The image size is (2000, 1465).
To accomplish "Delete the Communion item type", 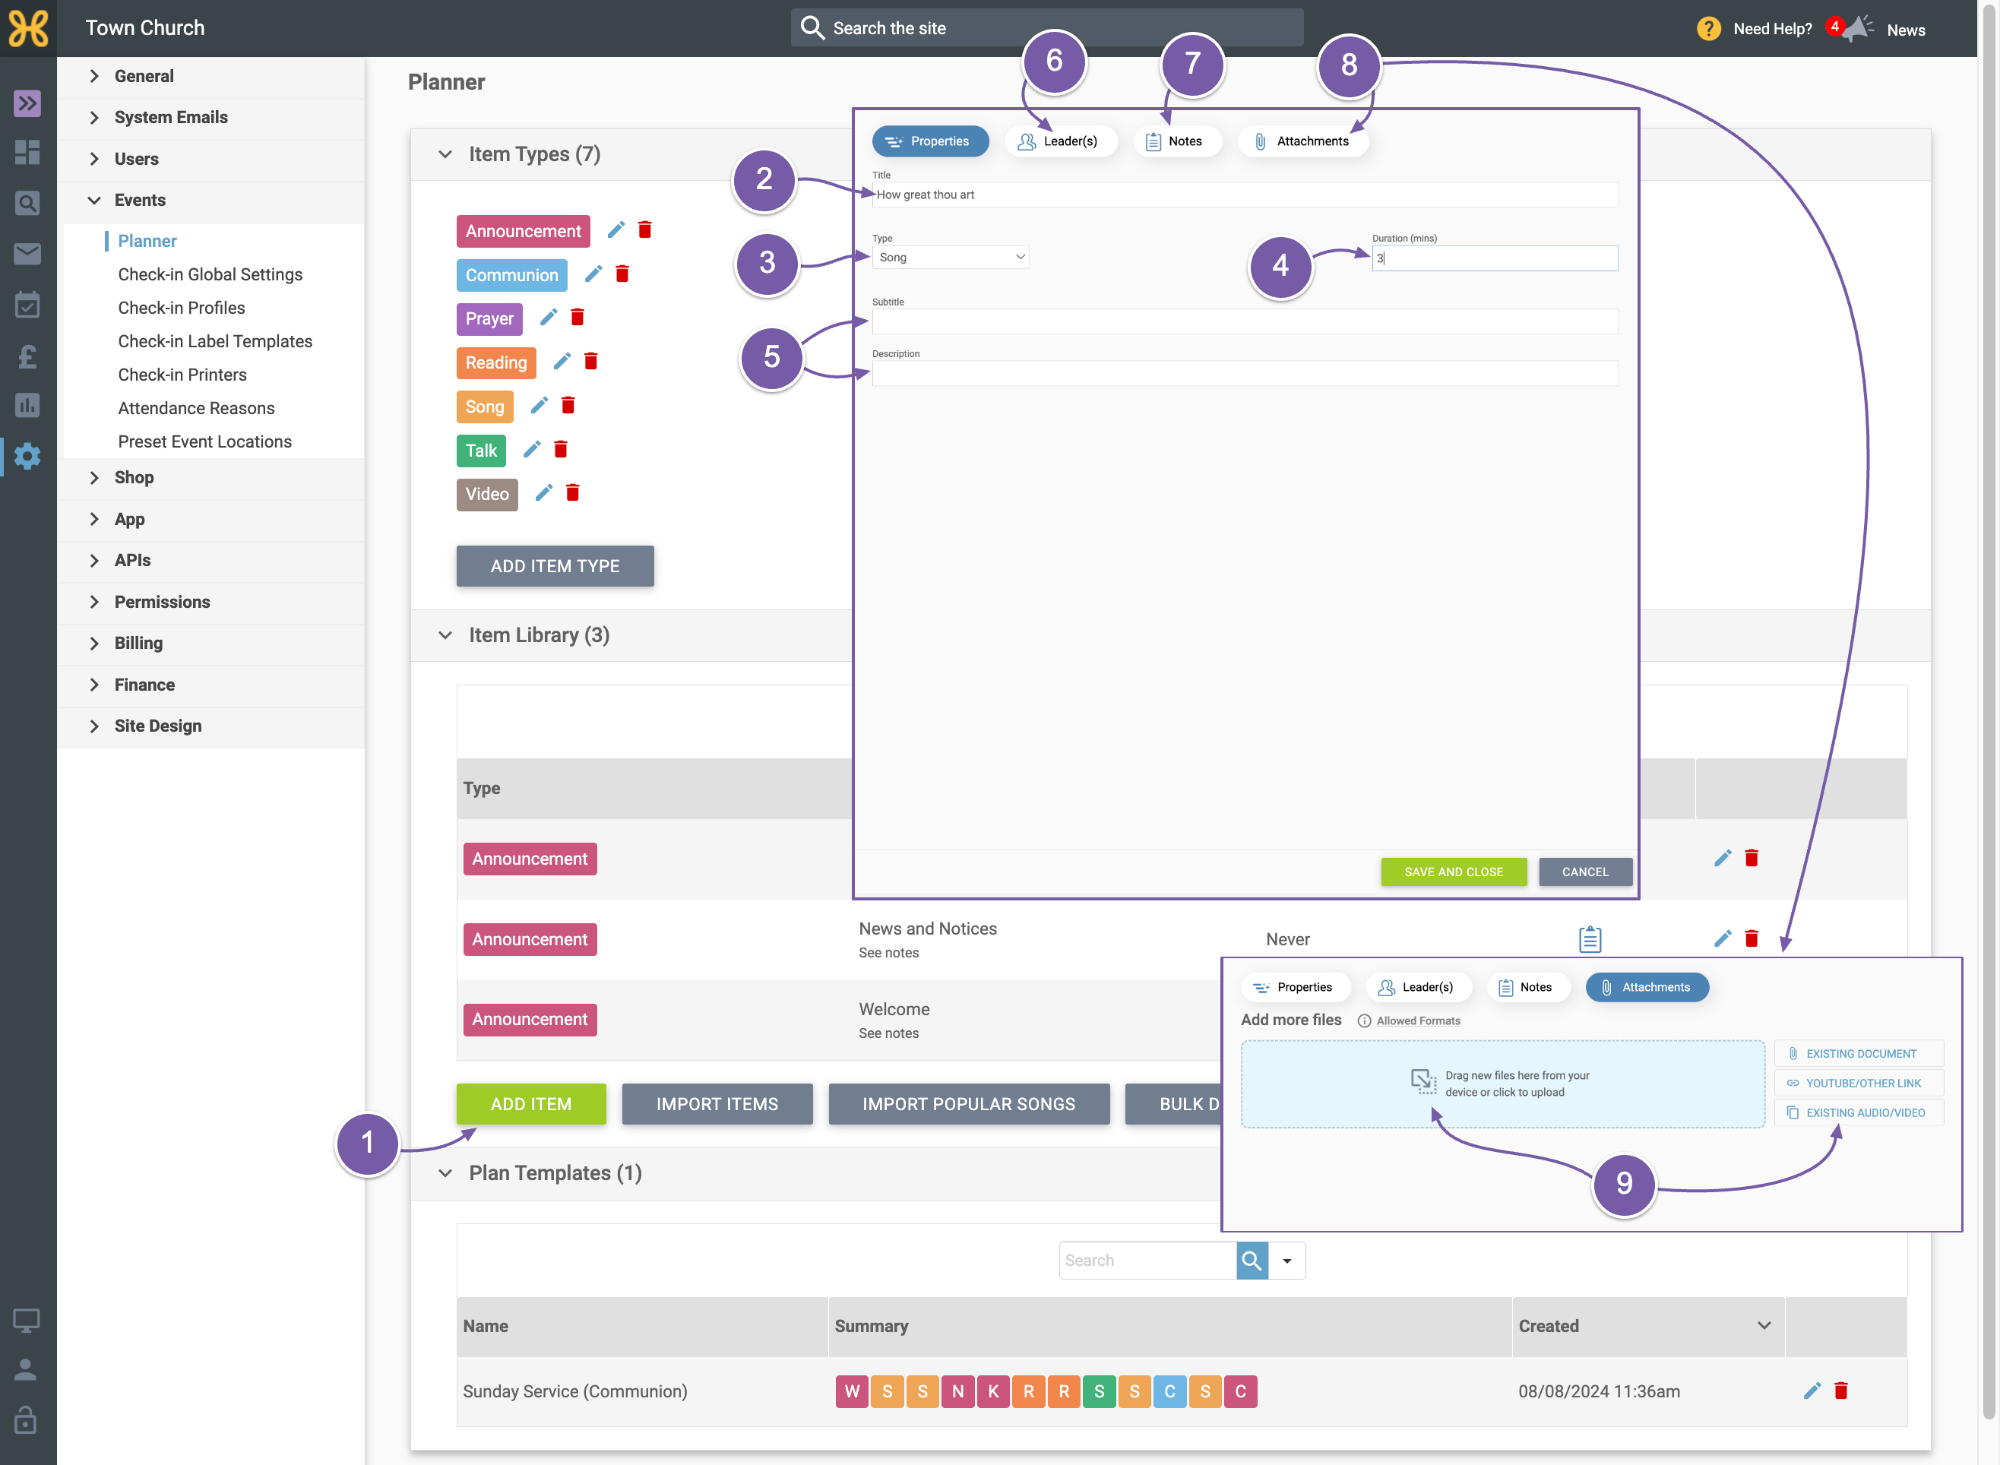I will (x=622, y=274).
